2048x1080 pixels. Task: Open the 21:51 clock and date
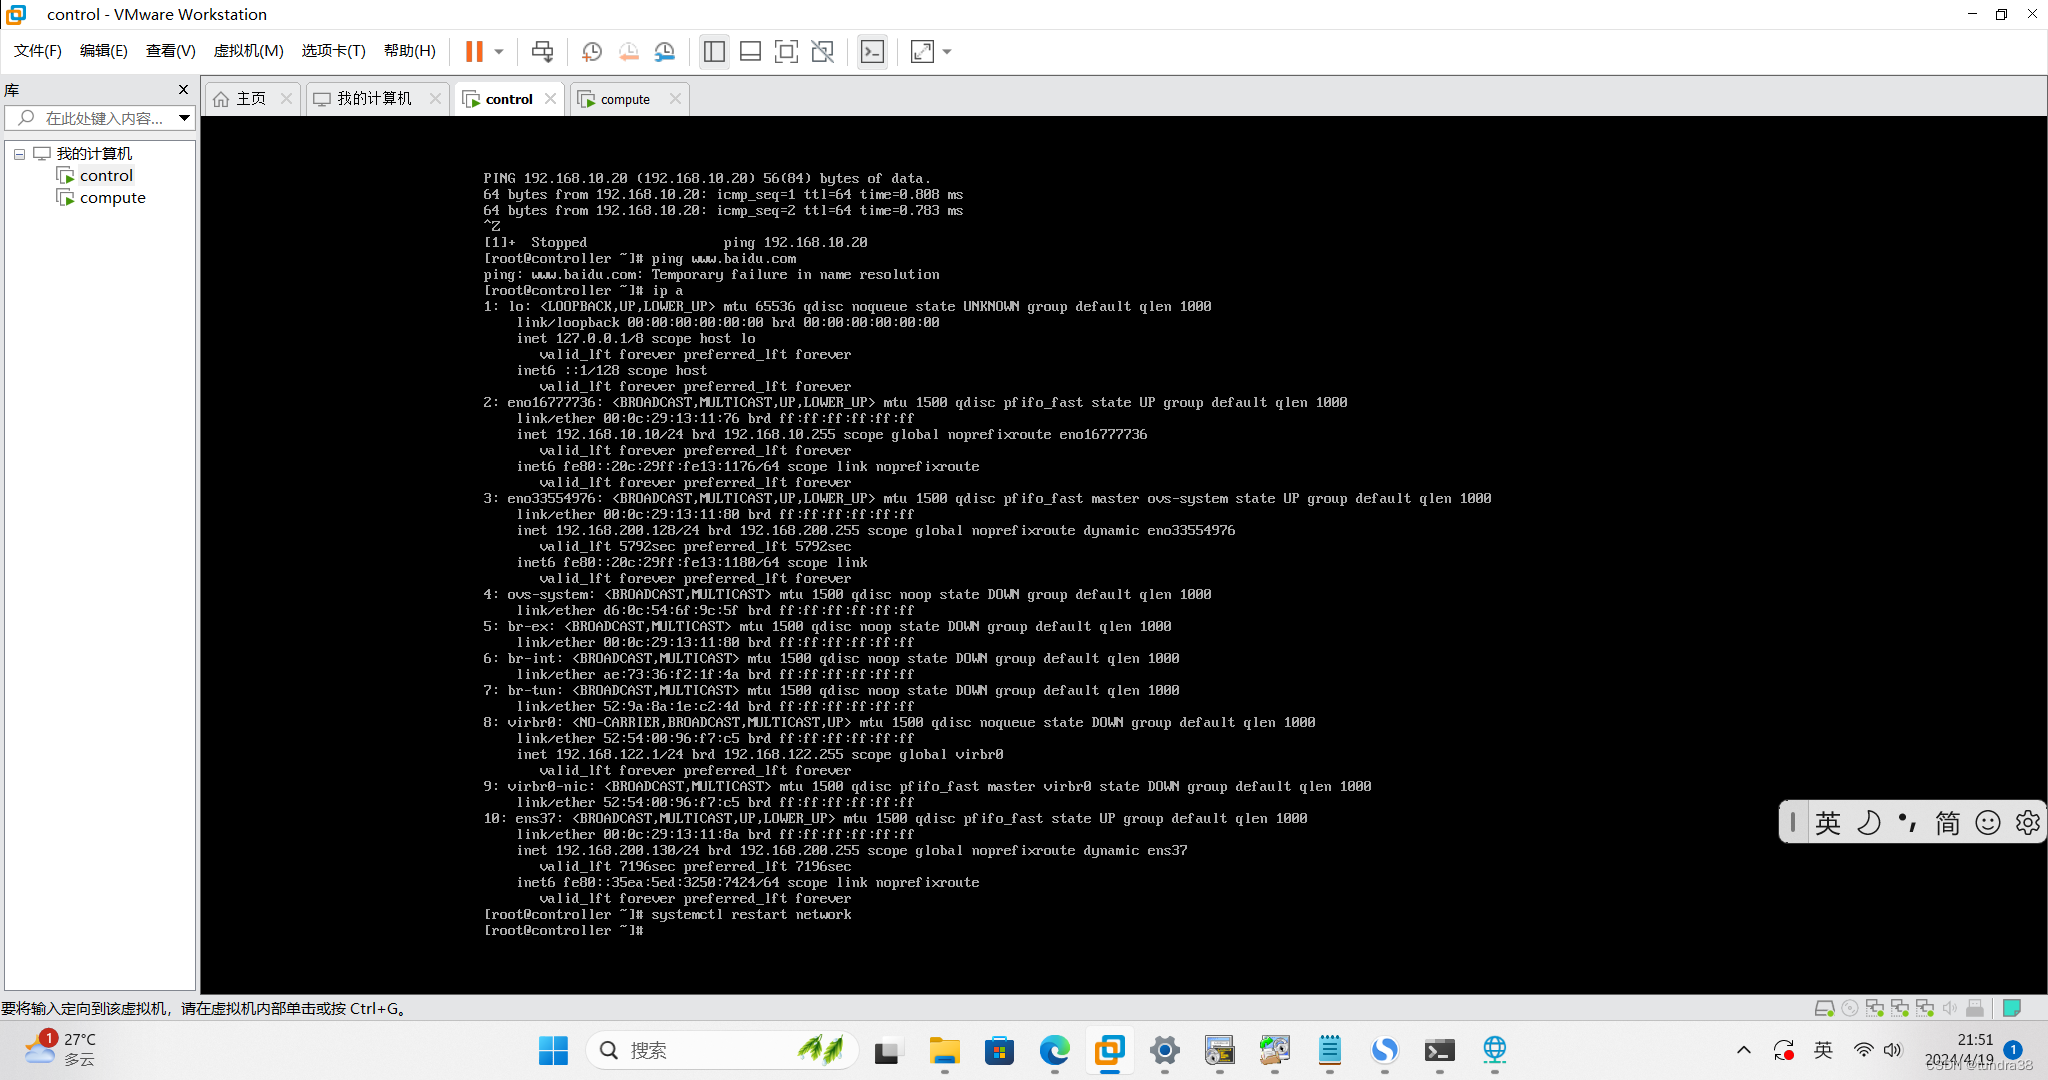1959,1050
